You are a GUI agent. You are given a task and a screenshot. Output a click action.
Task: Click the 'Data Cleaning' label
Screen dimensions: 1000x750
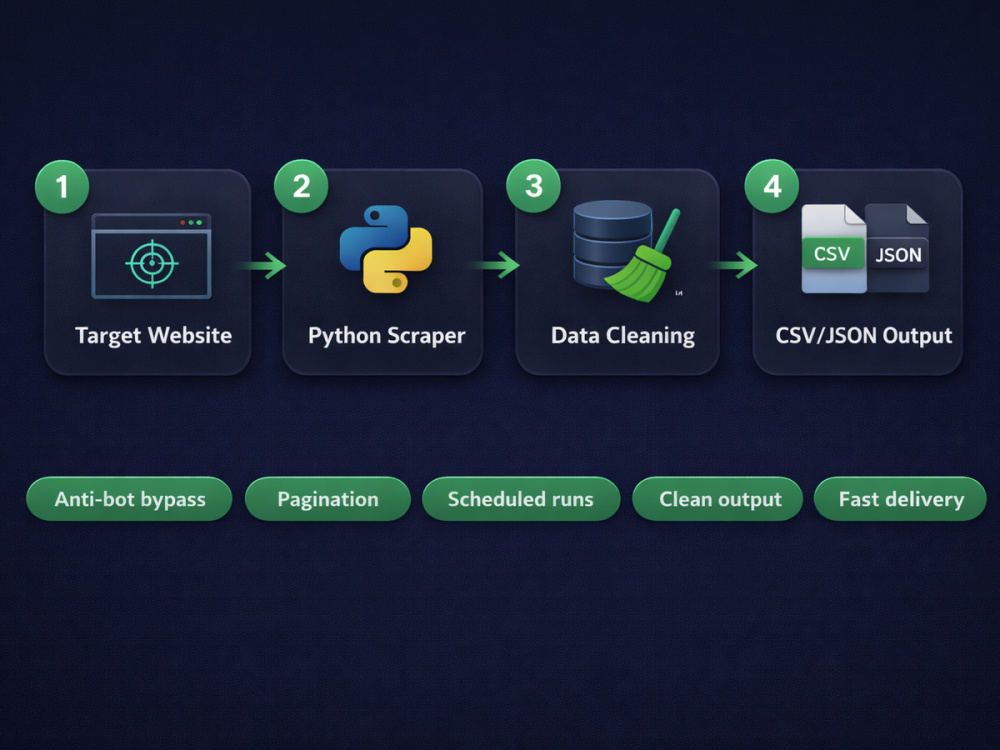tap(623, 336)
